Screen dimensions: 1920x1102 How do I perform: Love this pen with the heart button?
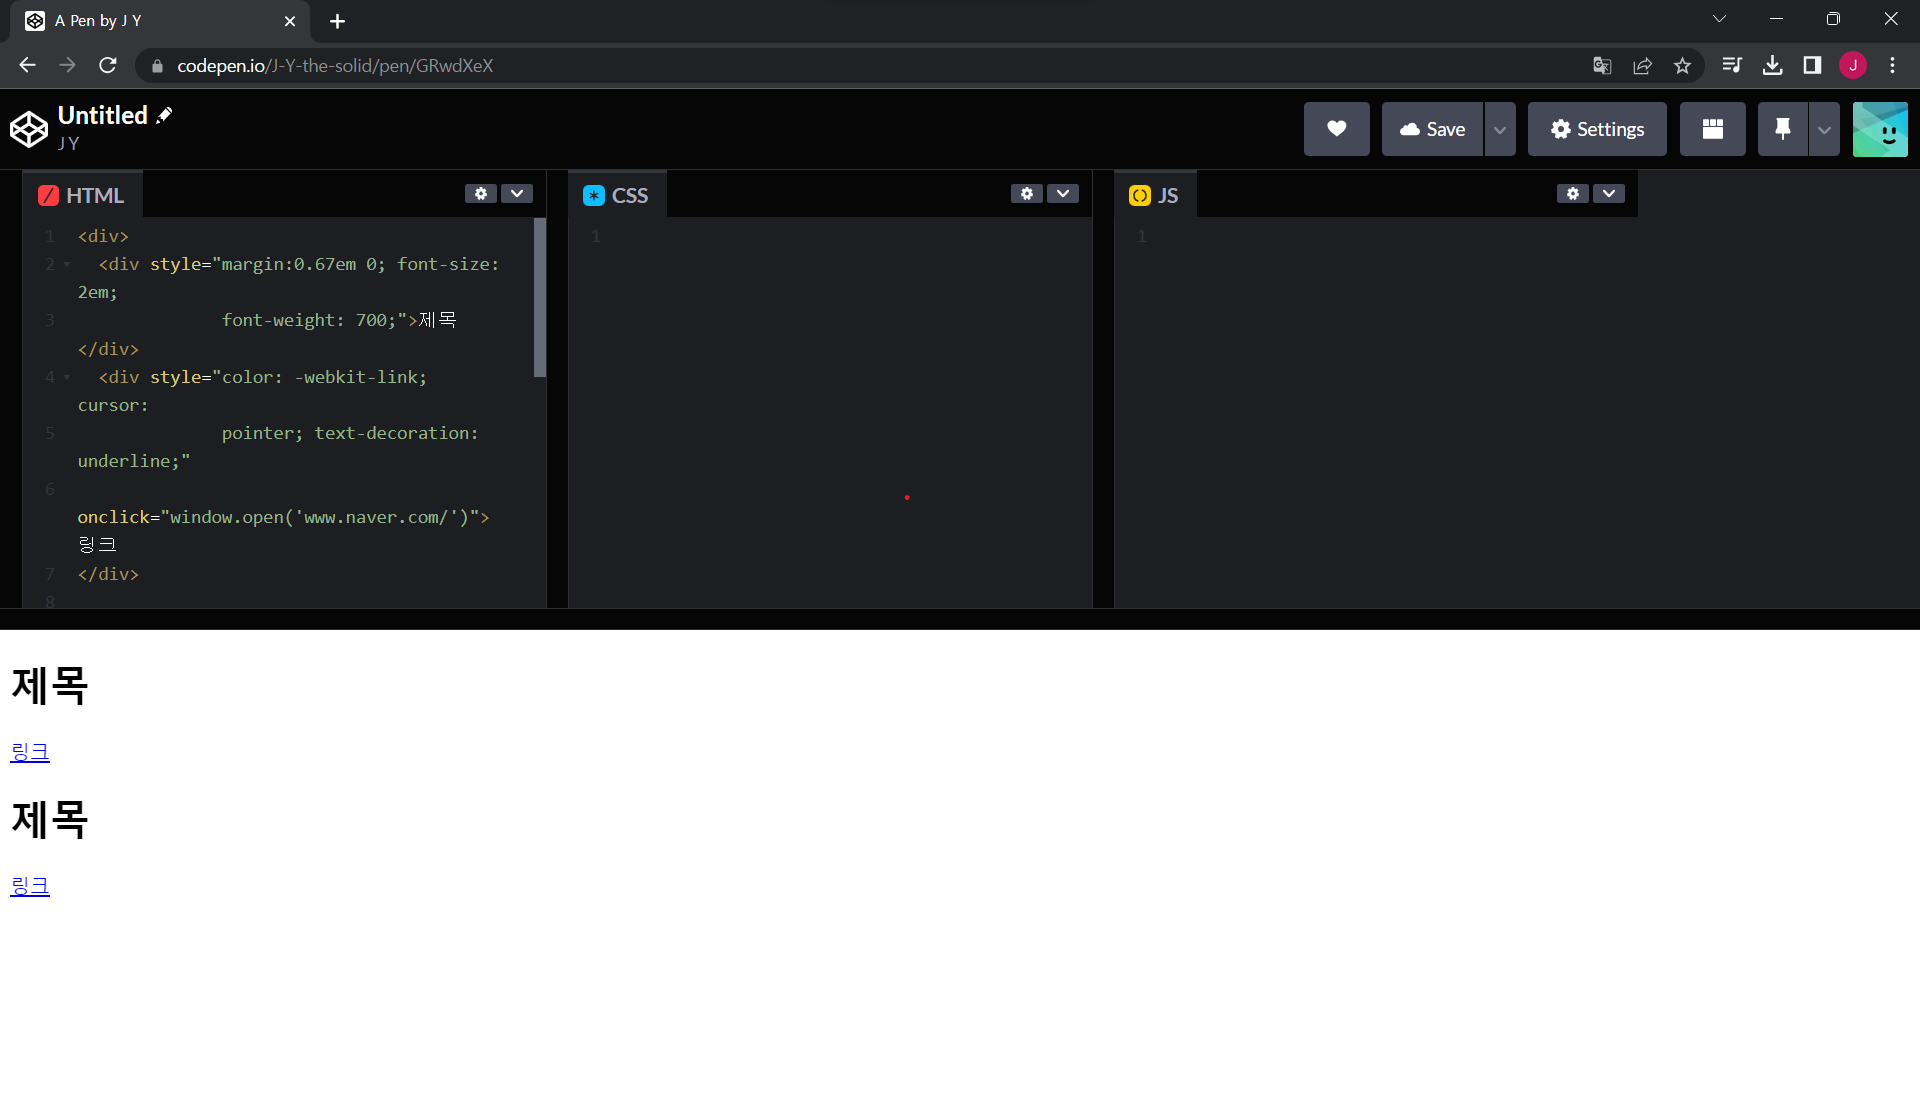1336,129
